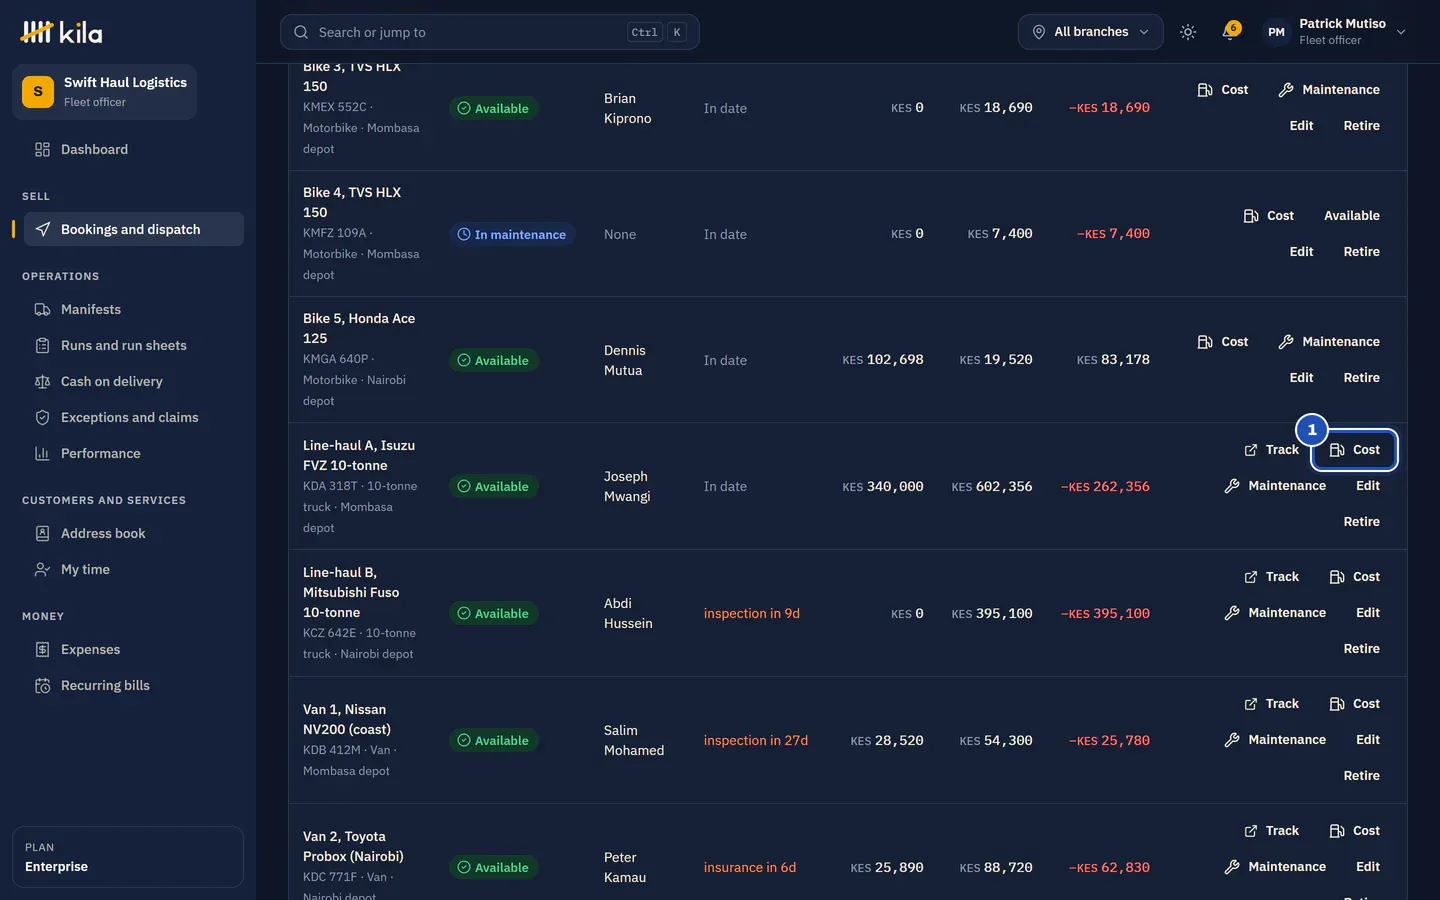The height and width of the screenshot is (900, 1440).
Task: Click Maintenance for Van 1 Nissan NV200
Action: point(1275,740)
